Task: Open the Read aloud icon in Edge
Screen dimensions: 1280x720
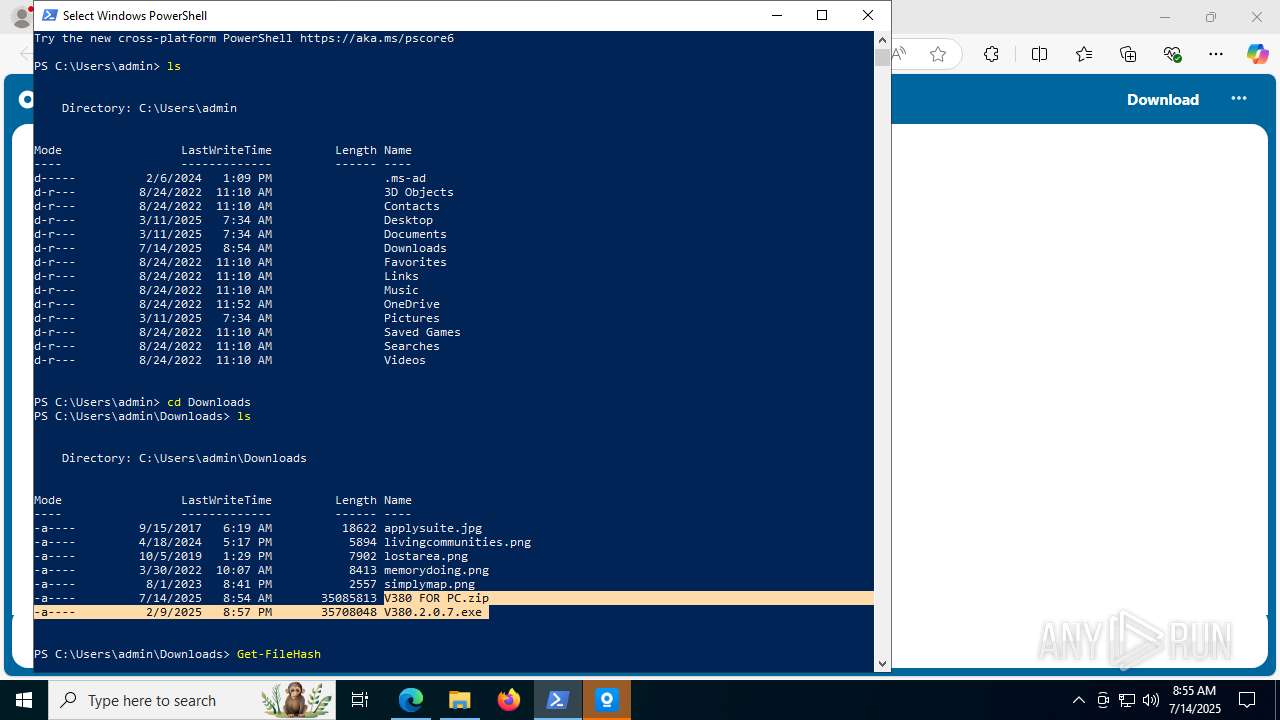Action: pyautogui.click(x=899, y=55)
